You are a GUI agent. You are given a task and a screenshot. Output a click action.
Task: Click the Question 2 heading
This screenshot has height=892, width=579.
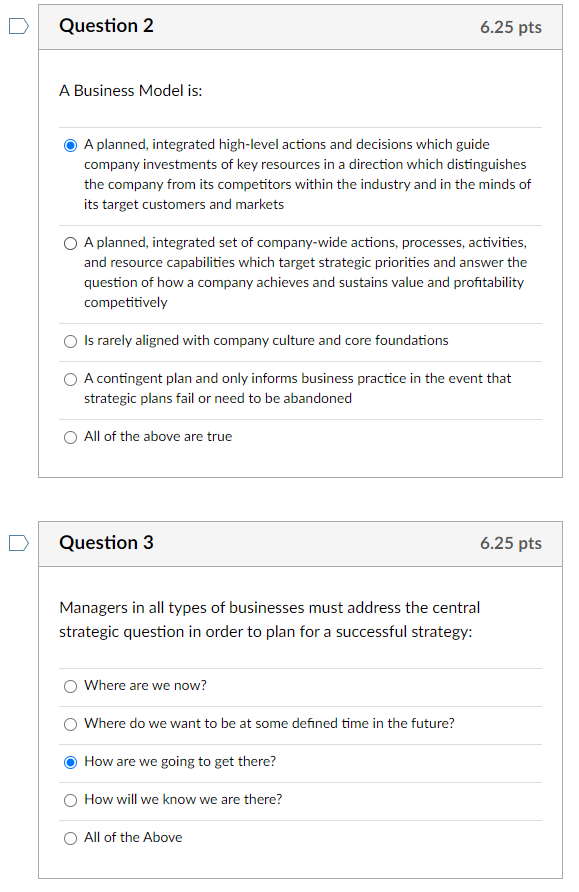(106, 27)
